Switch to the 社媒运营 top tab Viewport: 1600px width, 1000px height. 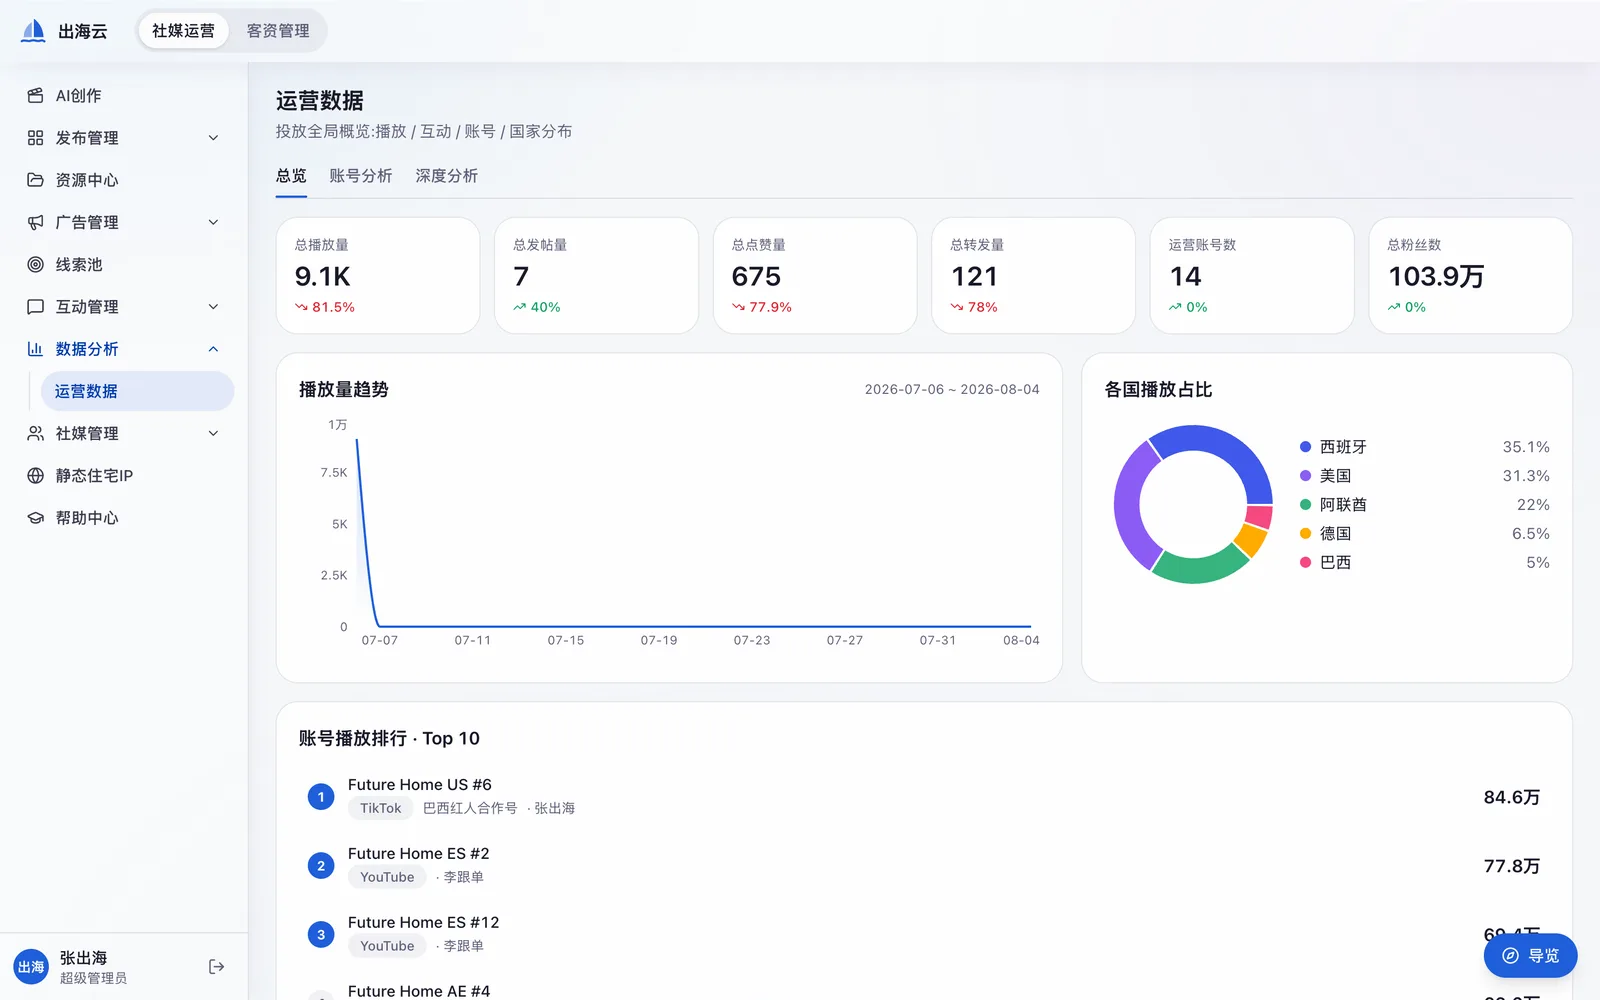[183, 31]
